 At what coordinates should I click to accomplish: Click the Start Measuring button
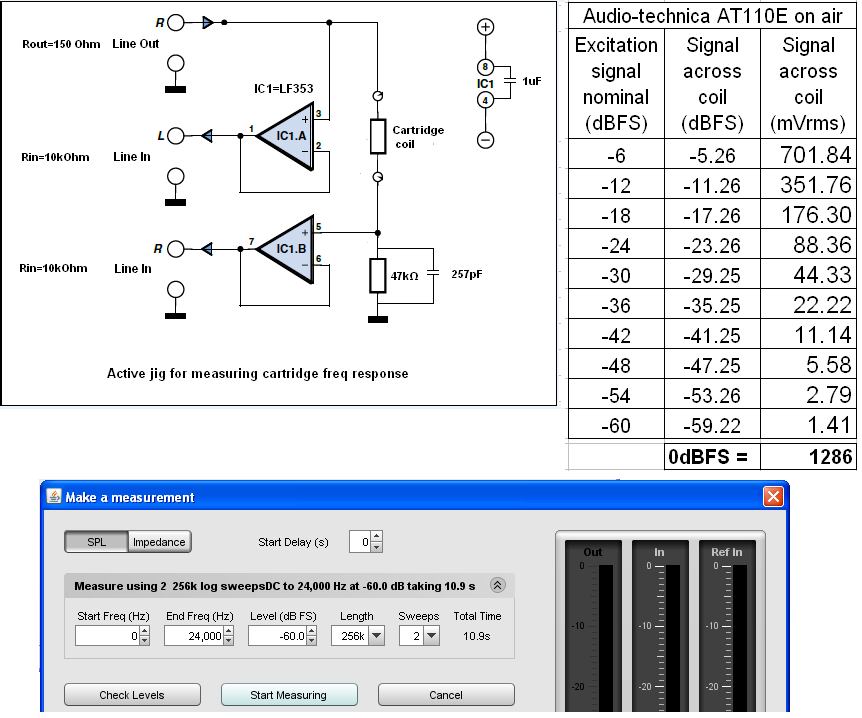click(289, 695)
